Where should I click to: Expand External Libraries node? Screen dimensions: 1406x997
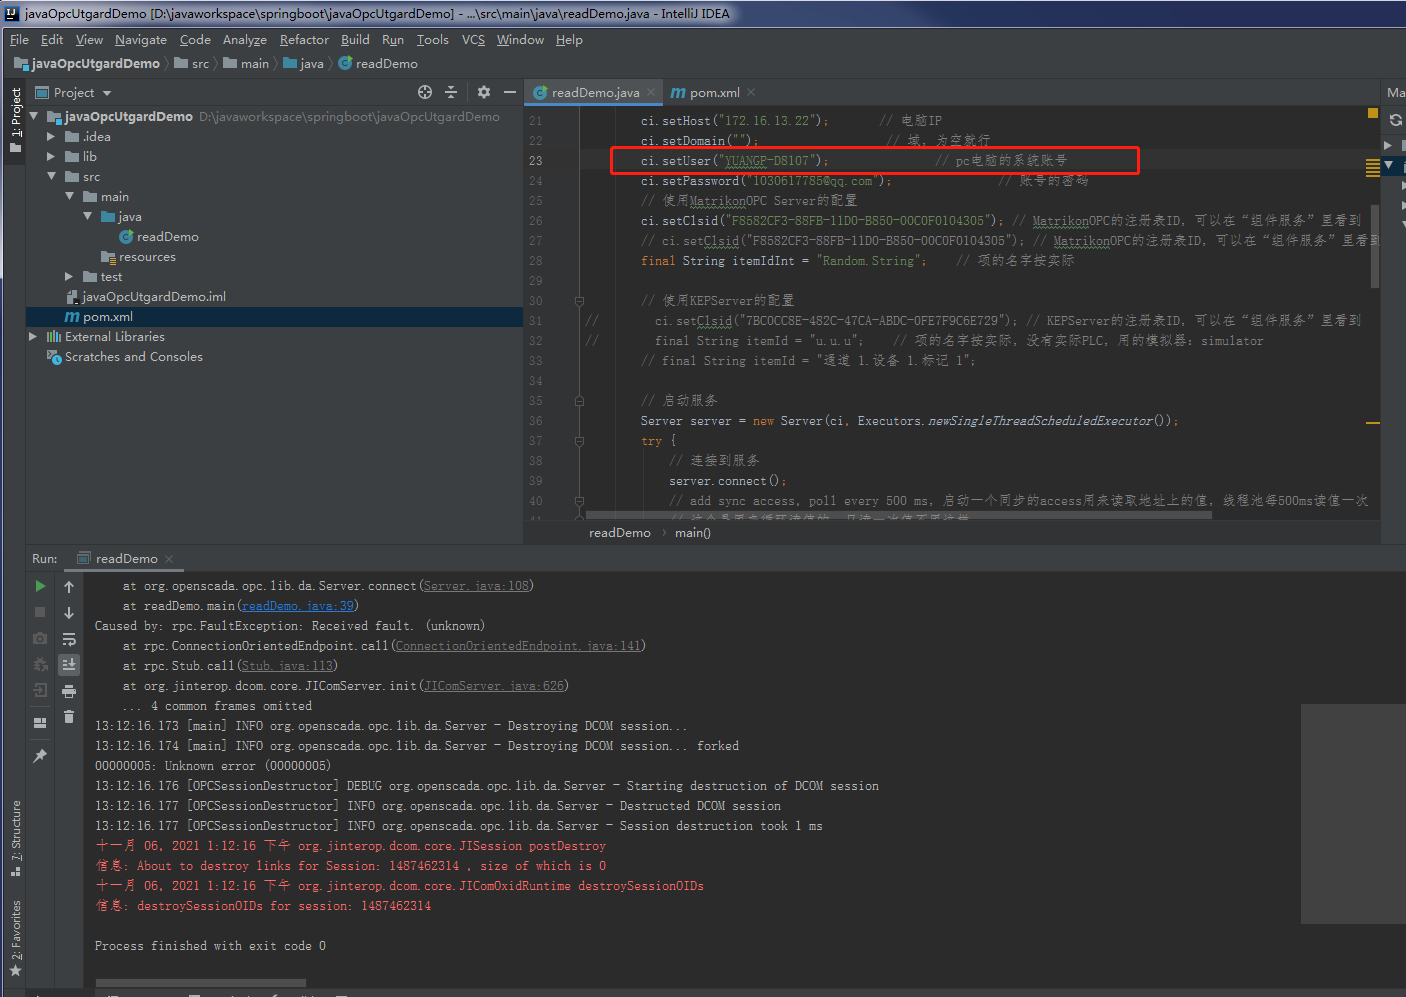coord(33,336)
